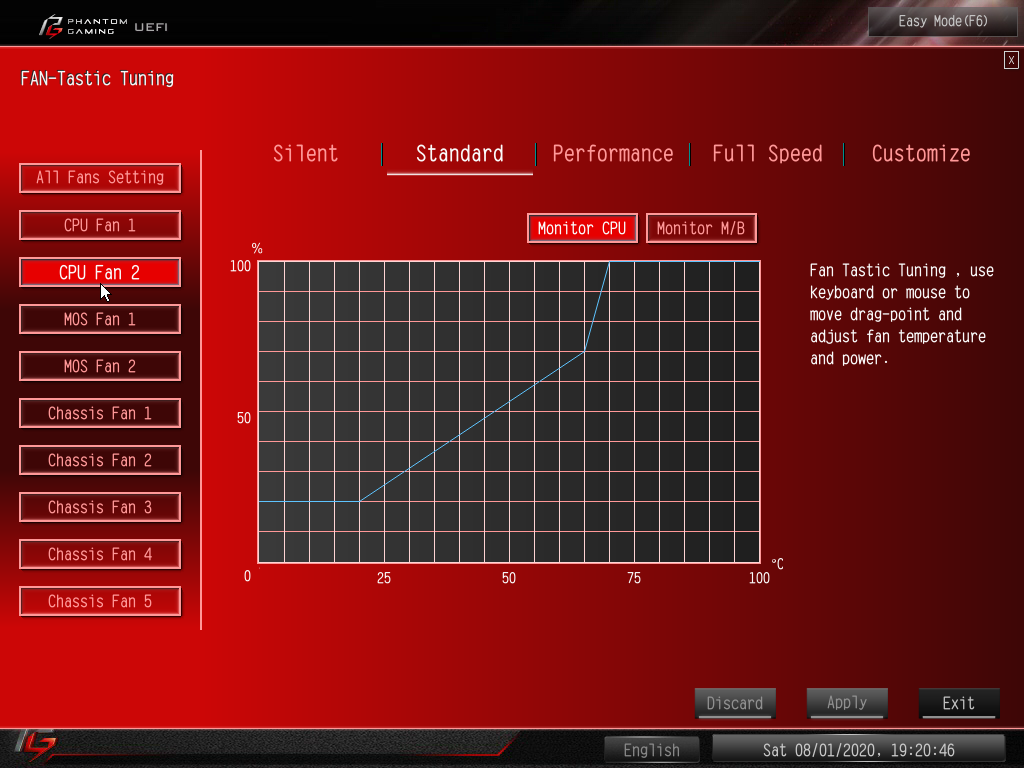Image resolution: width=1024 pixels, height=768 pixels.
Task: Select MOS Fan 1
Action: (x=100, y=319)
